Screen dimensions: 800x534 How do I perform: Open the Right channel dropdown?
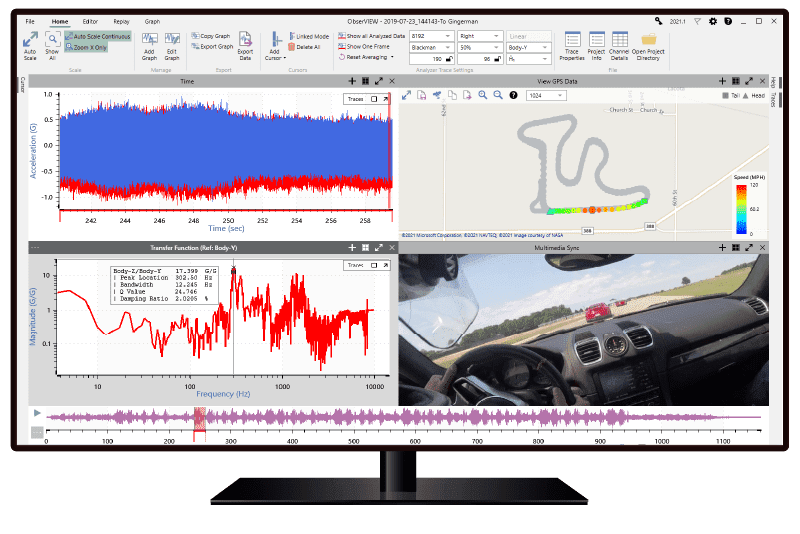(480, 36)
